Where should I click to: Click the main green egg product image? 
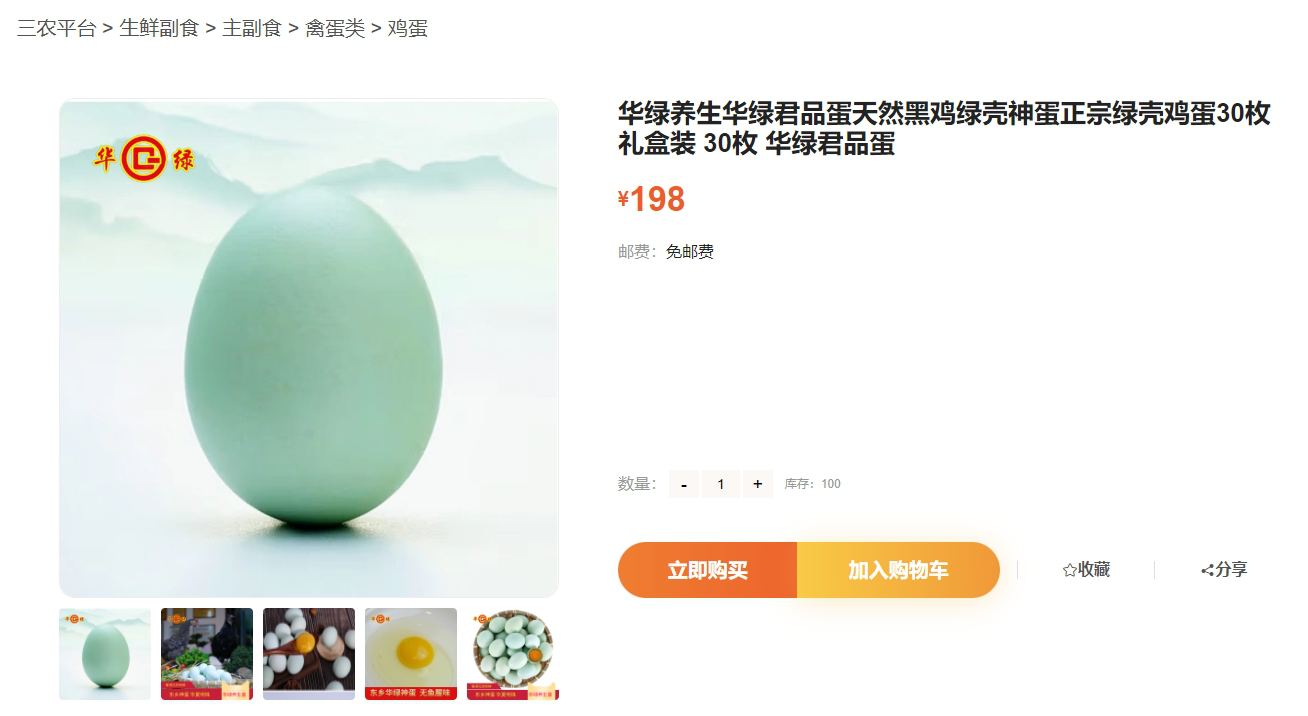tap(309, 348)
